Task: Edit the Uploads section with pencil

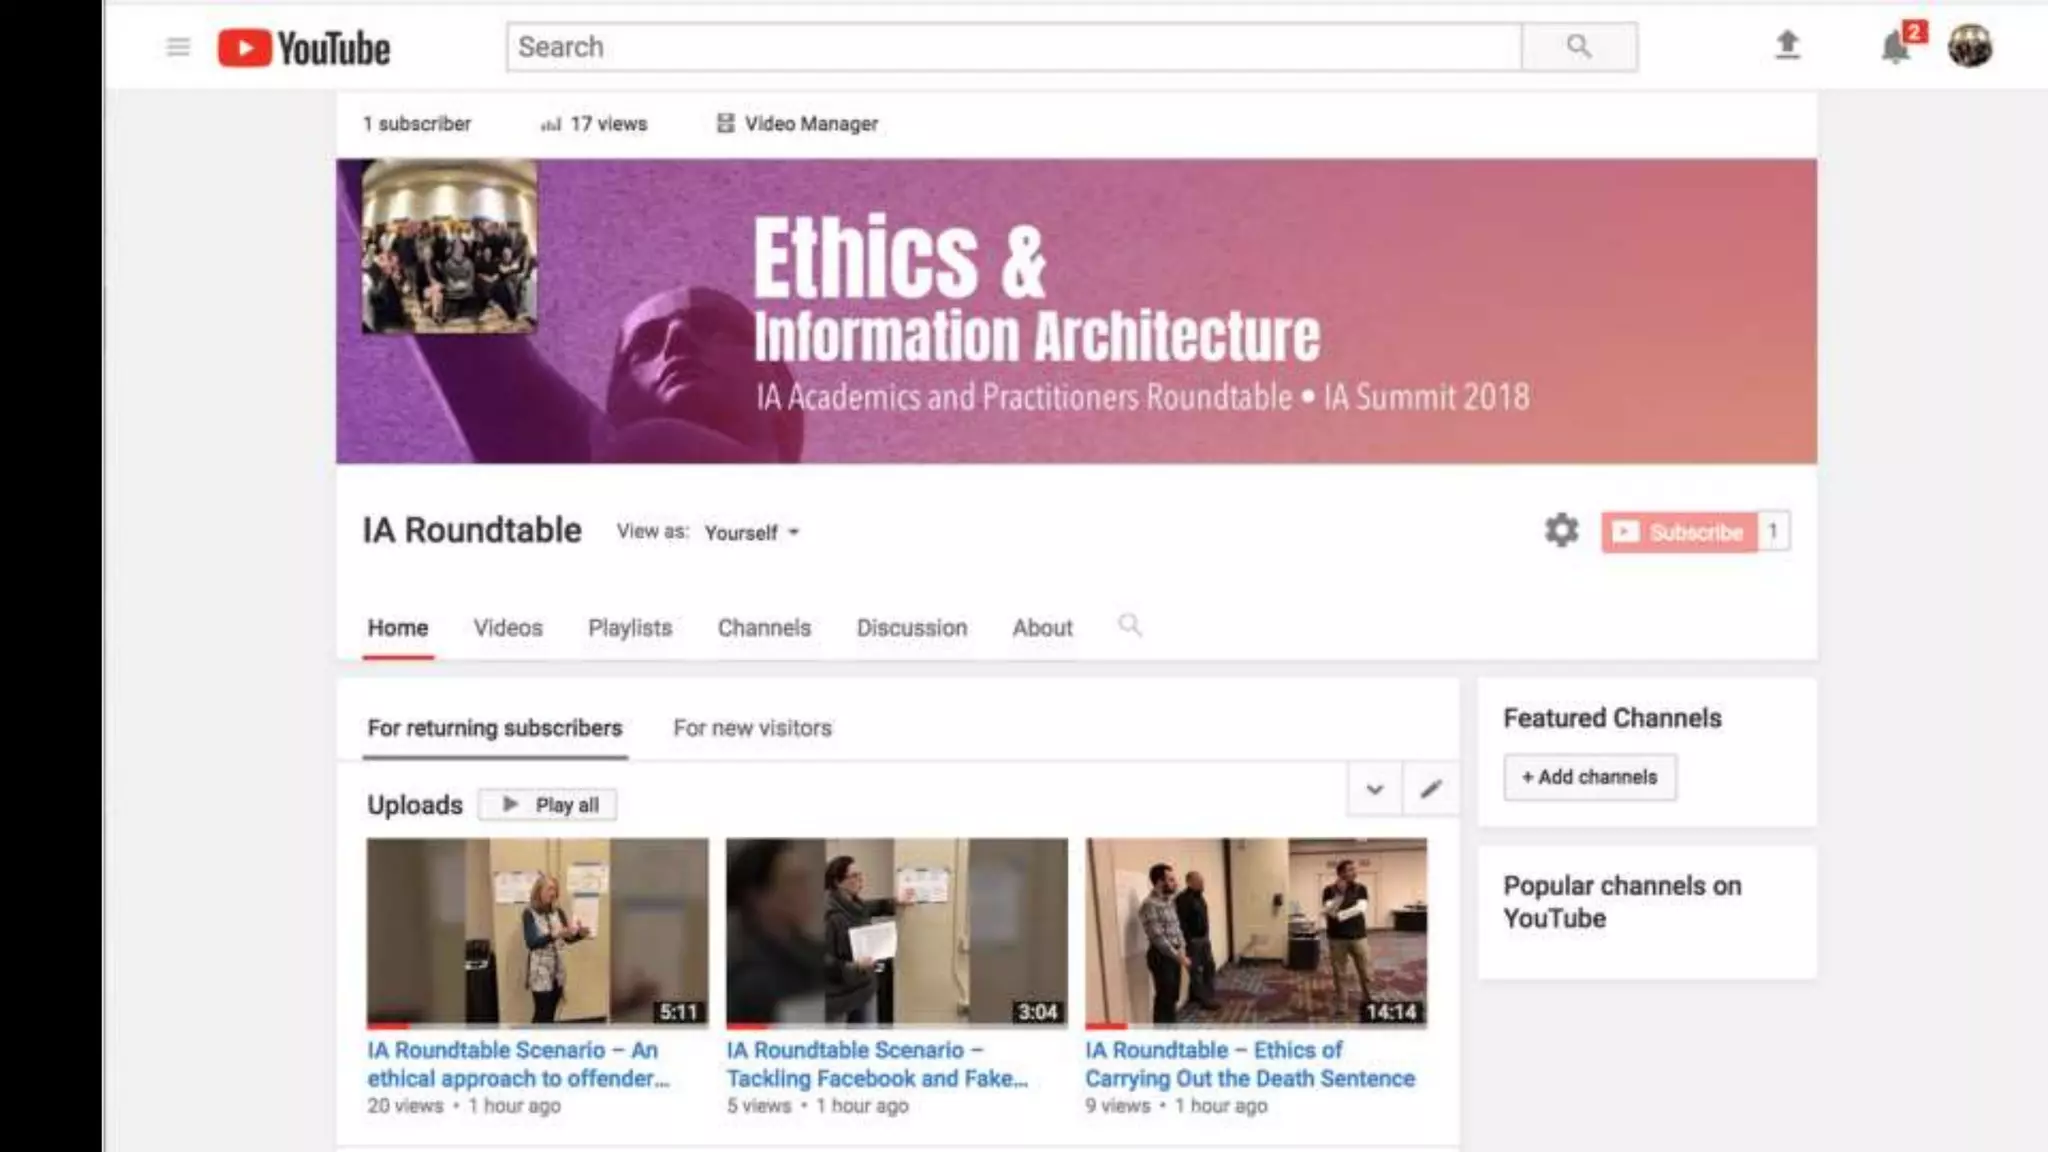Action: 1431,789
